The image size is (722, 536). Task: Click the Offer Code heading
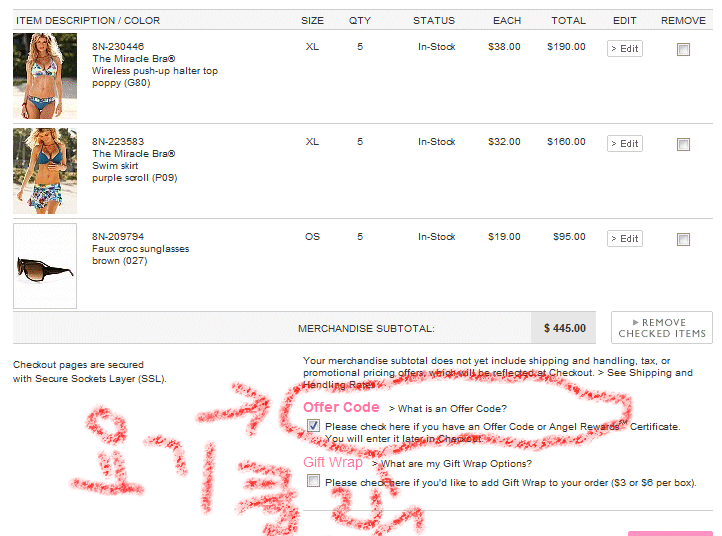[341, 407]
